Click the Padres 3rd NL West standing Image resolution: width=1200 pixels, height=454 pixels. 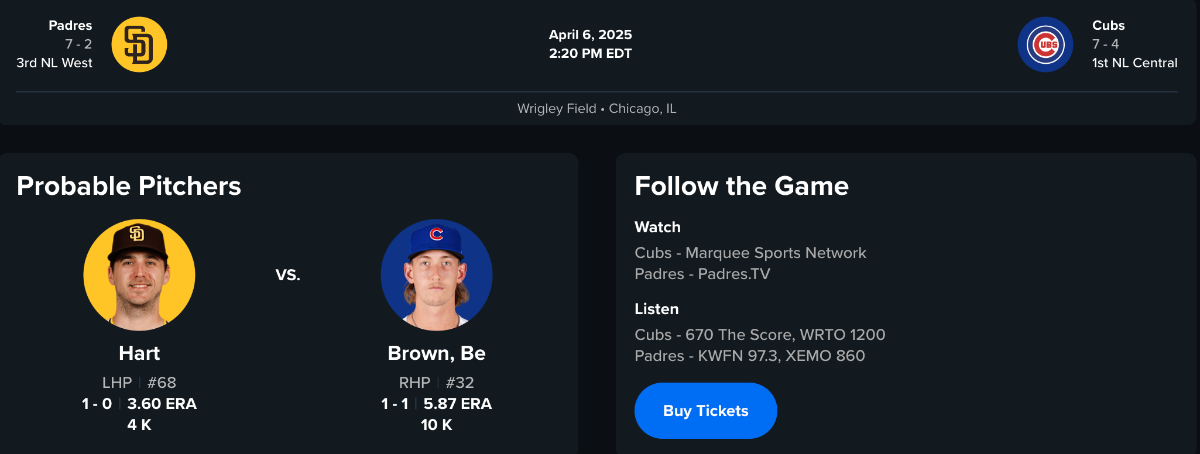click(x=54, y=63)
